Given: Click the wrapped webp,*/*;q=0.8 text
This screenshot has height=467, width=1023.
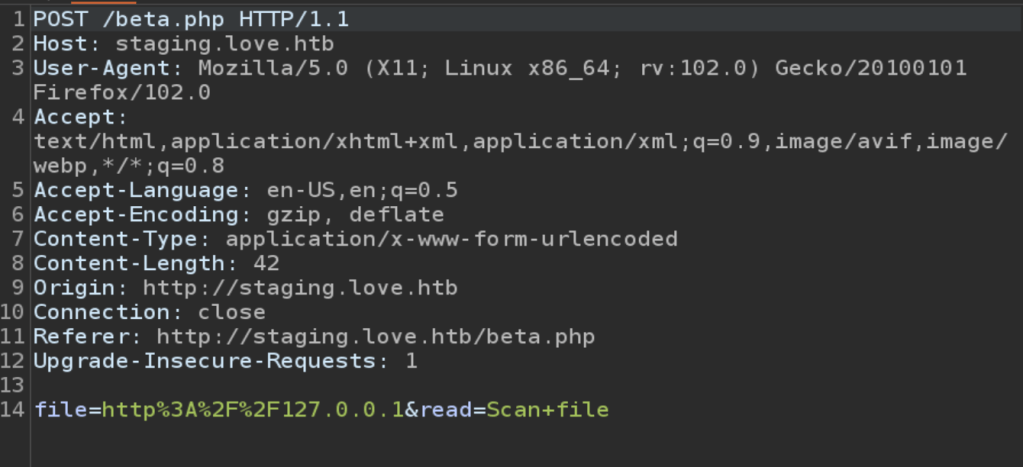Looking at the screenshot, I should pos(129,165).
